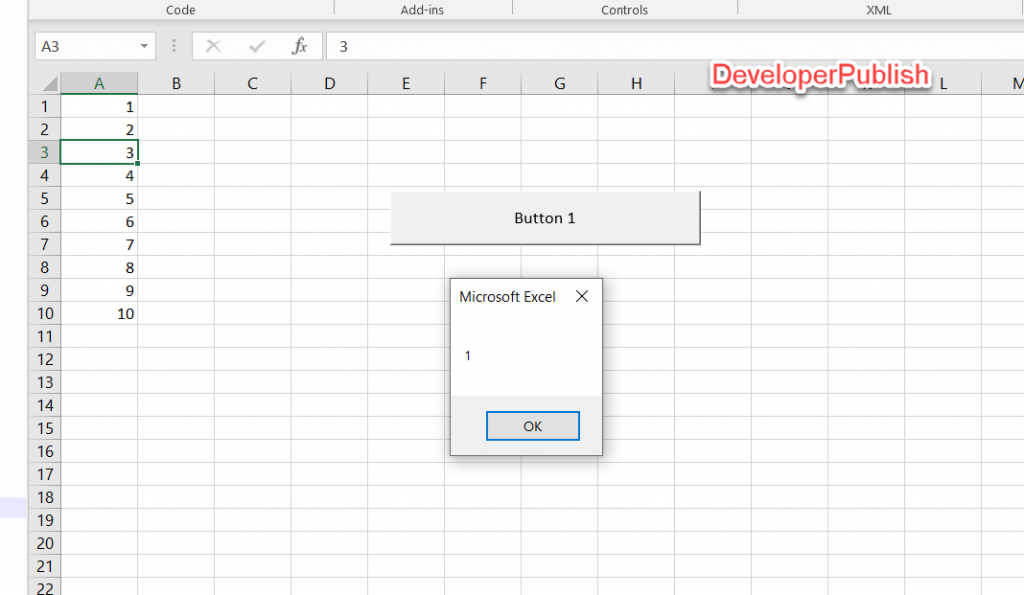Click the fill handle of cell A3
The height and width of the screenshot is (595, 1024).
pos(138,163)
